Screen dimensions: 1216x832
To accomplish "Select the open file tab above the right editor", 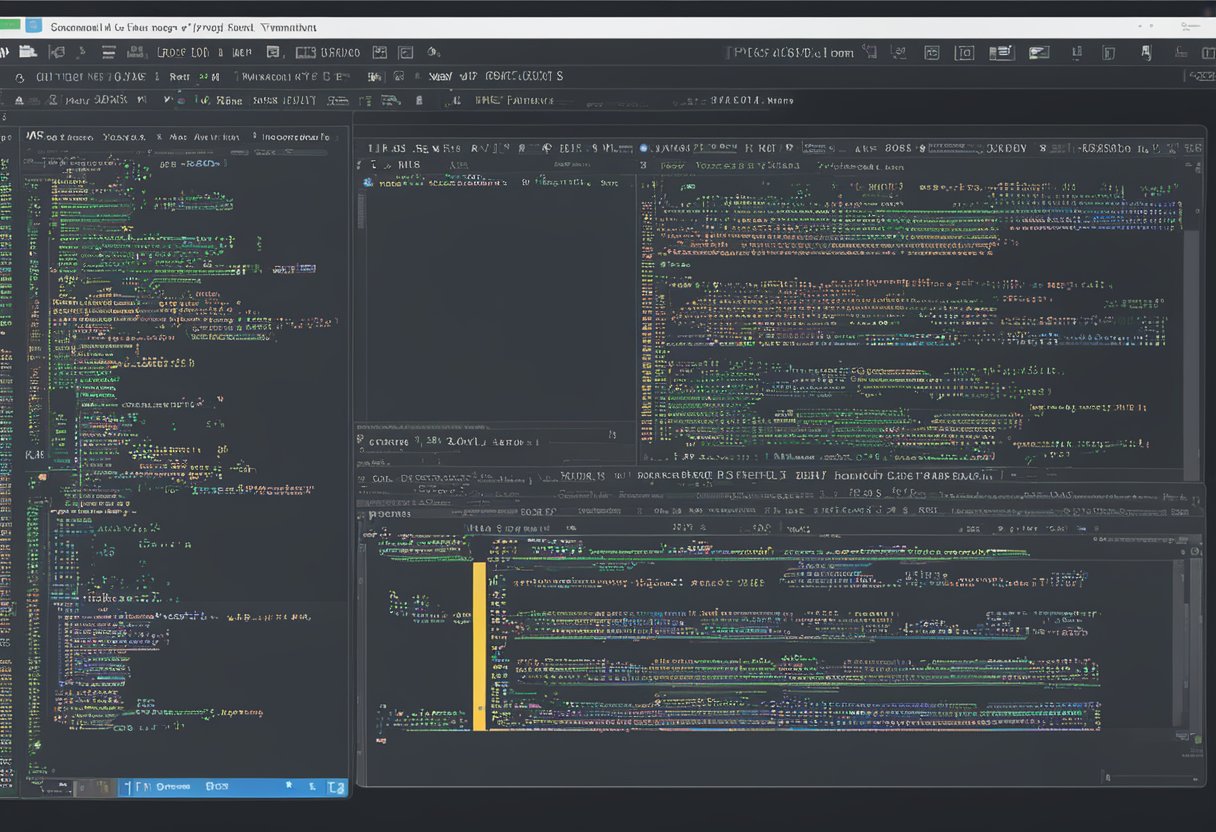I will pyautogui.click(x=700, y=146).
